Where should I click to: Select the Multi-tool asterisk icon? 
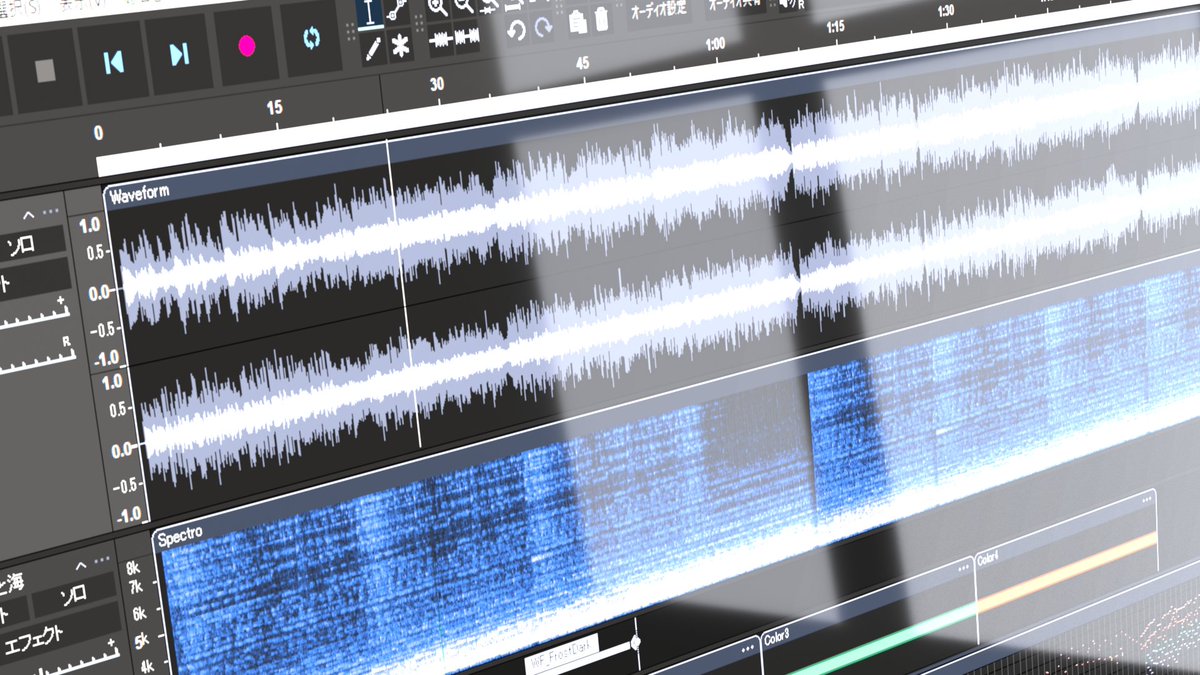pos(400,44)
